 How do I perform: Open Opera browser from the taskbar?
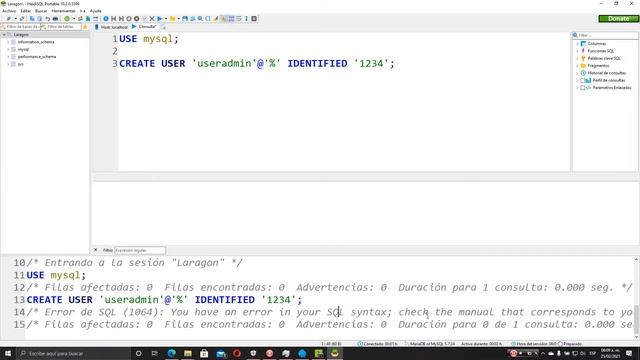(237, 353)
